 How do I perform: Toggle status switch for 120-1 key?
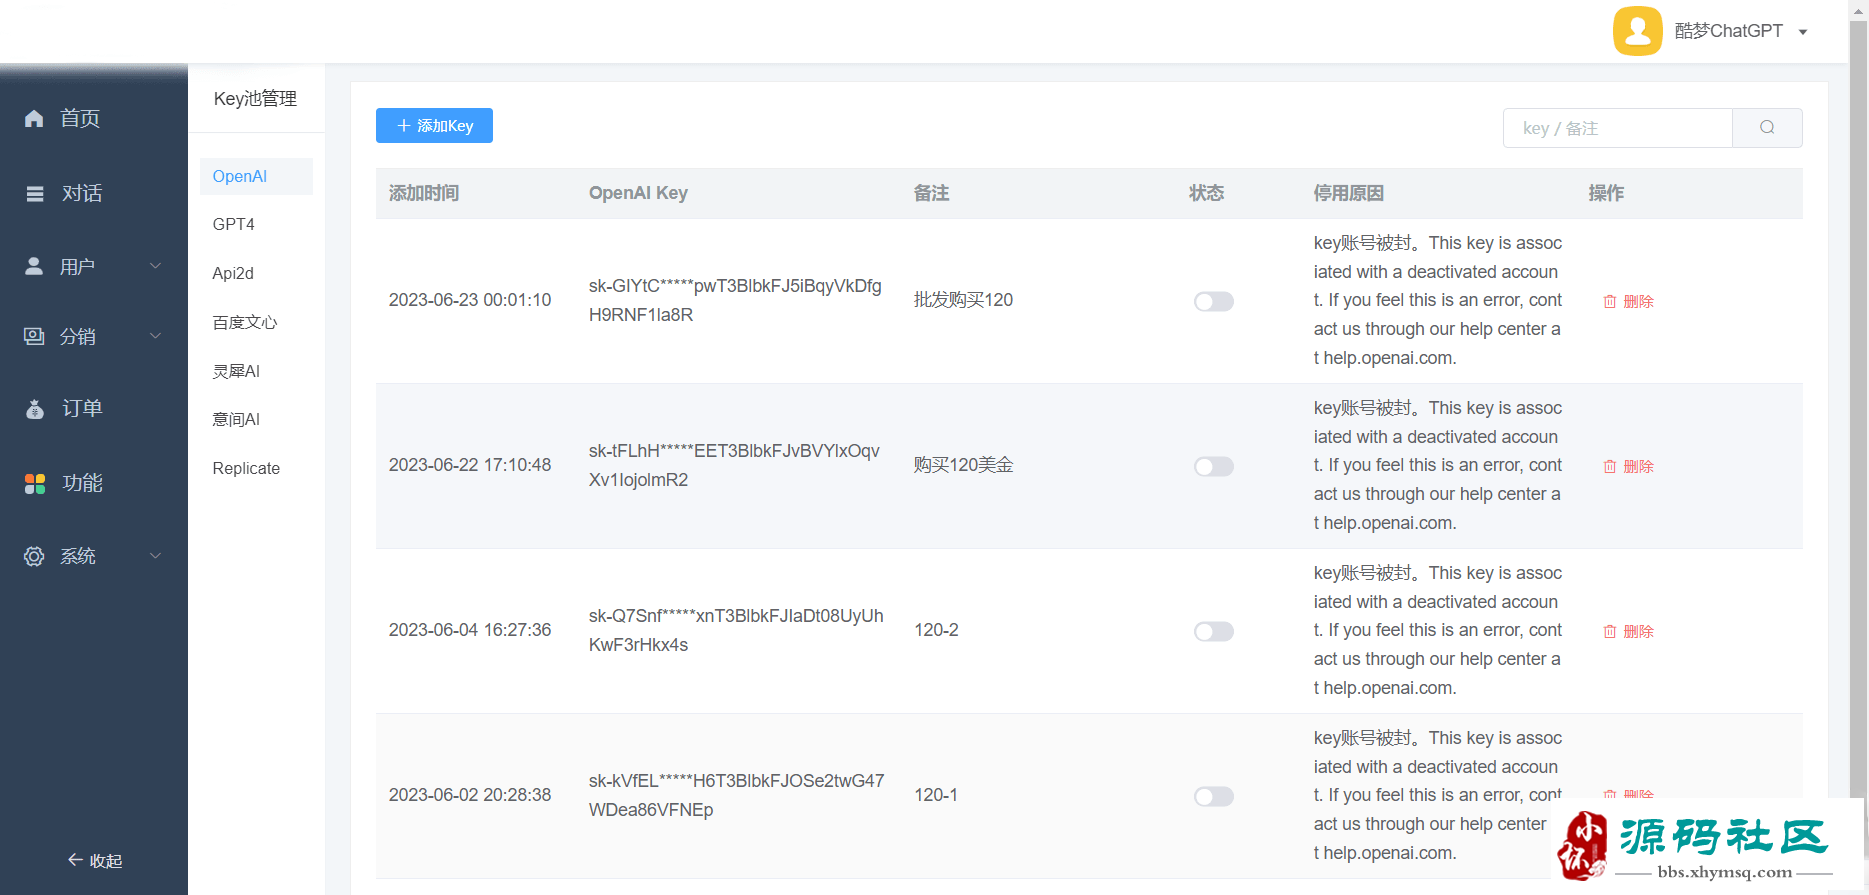point(1214,796)
